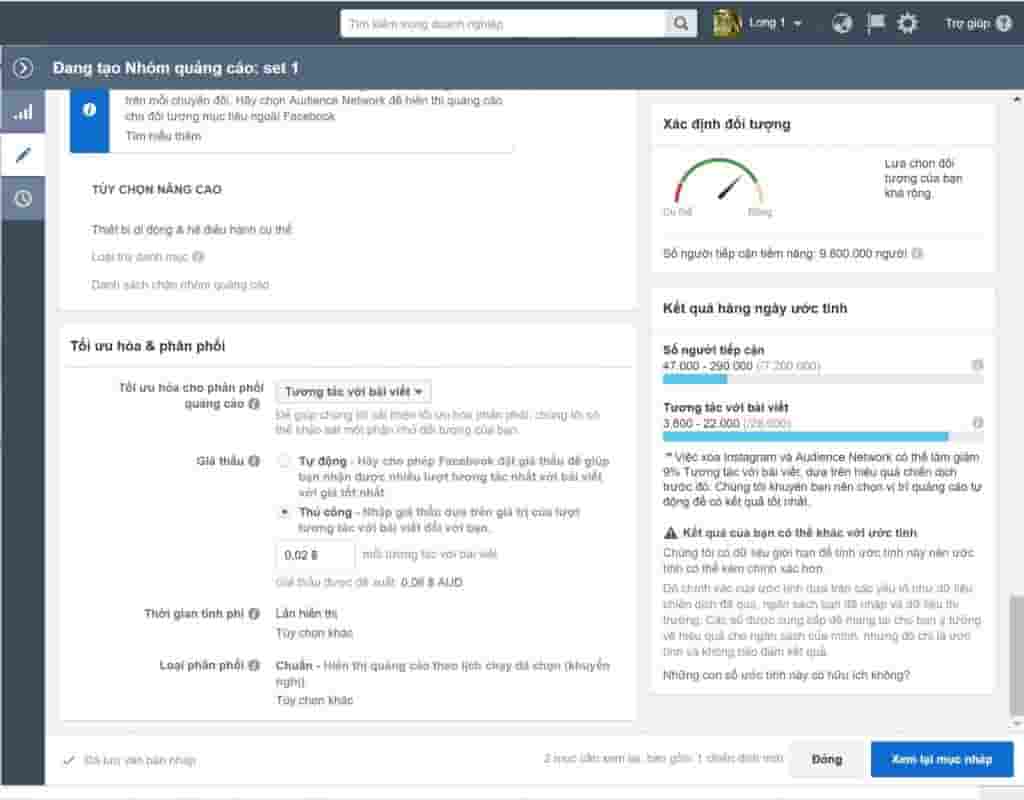Click info icon on Số người tiếp cận row
The image size is (1024, 800).
click(x=978, y=365)
